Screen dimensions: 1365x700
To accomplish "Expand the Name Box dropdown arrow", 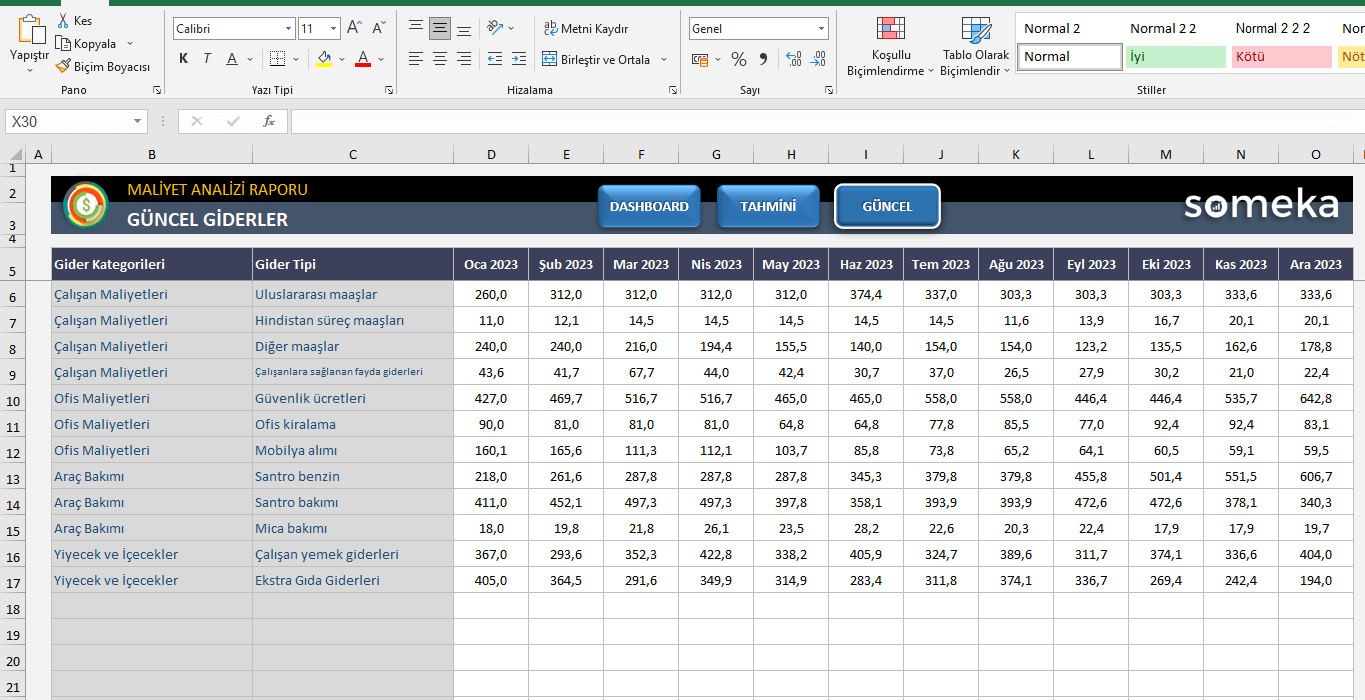I will tap(138, 122).
